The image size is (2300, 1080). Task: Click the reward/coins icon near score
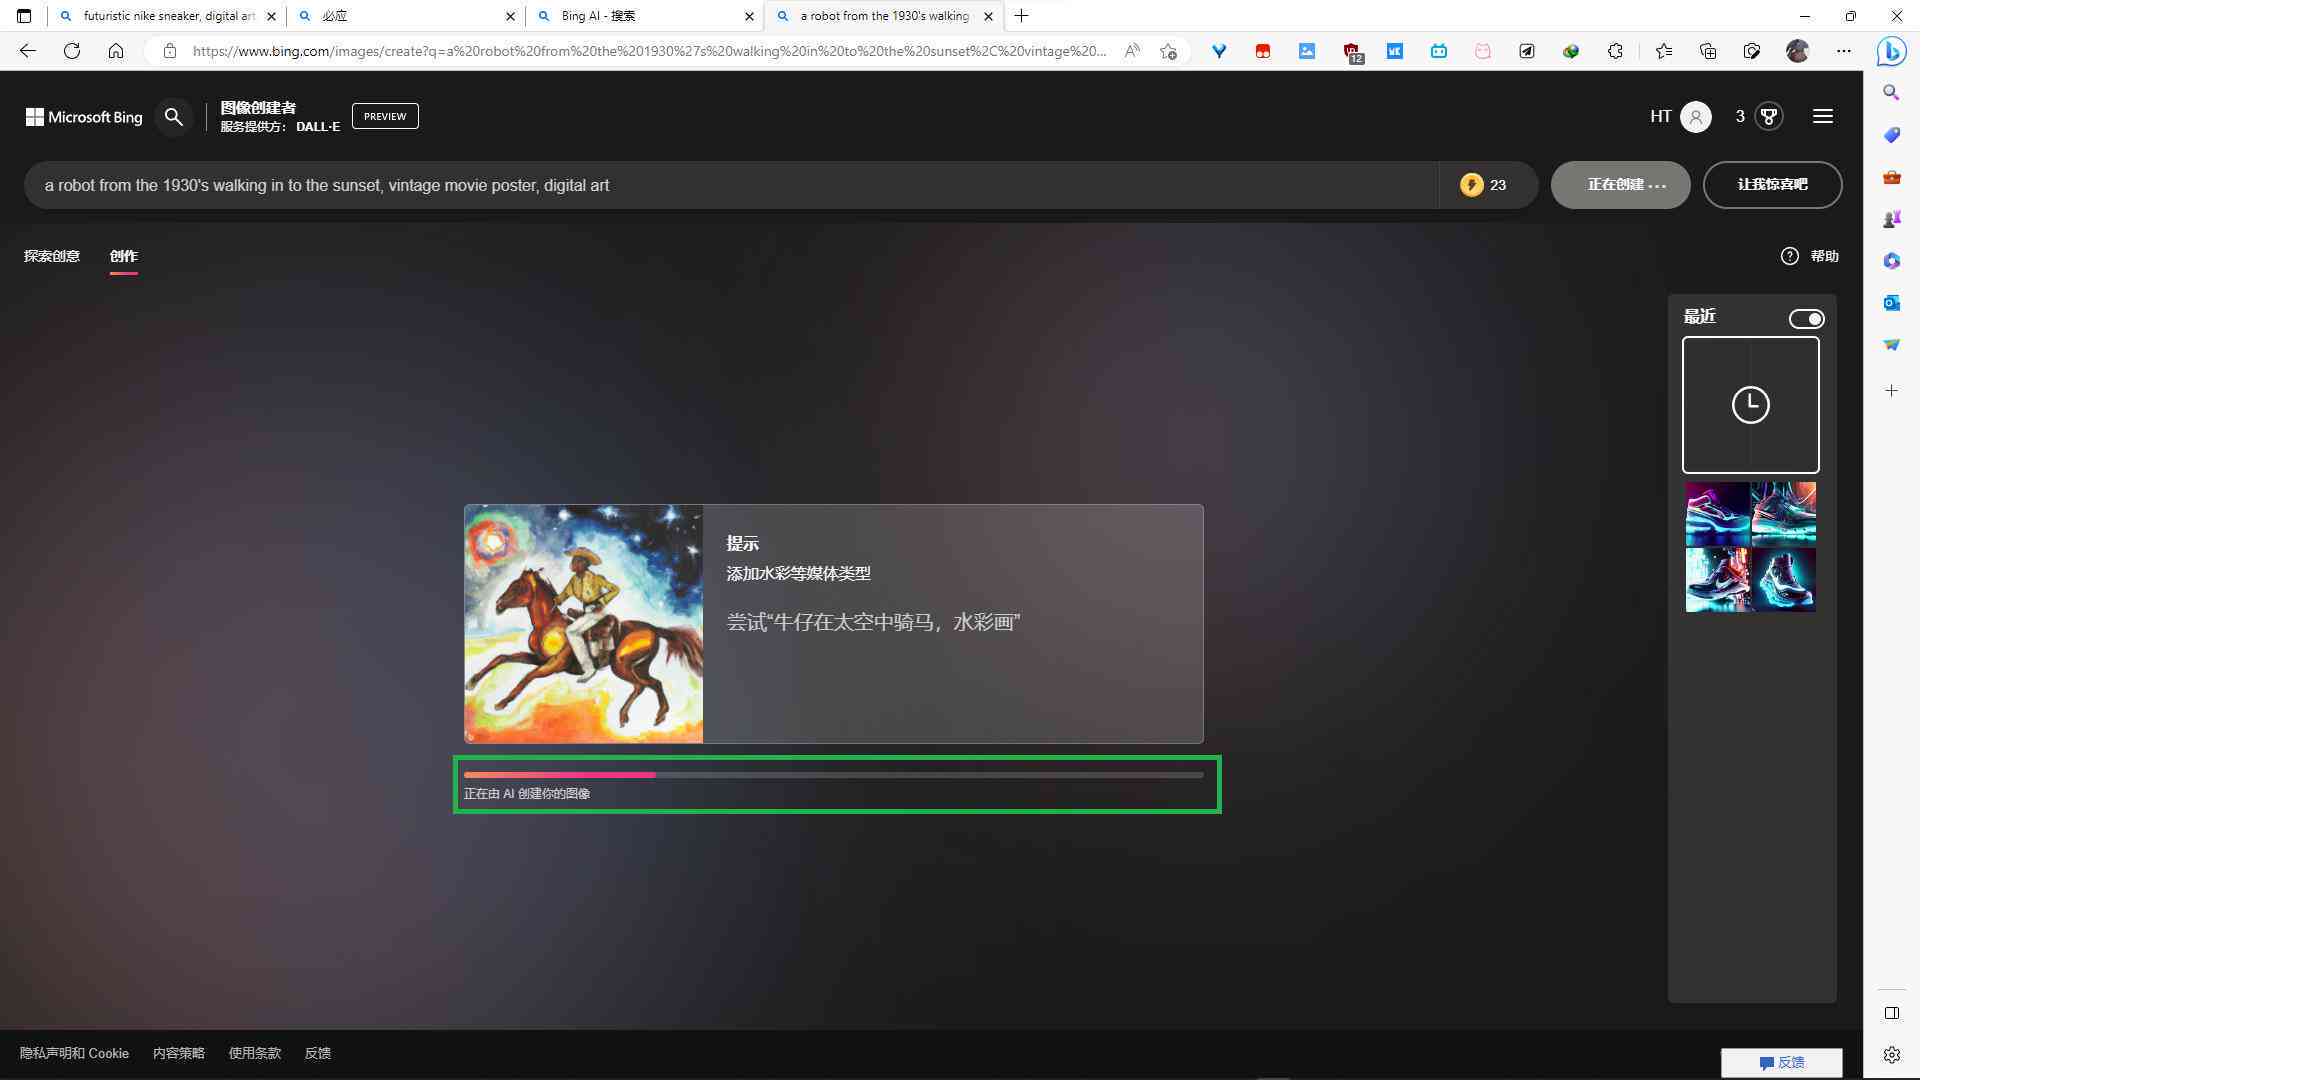point(1768,116)
